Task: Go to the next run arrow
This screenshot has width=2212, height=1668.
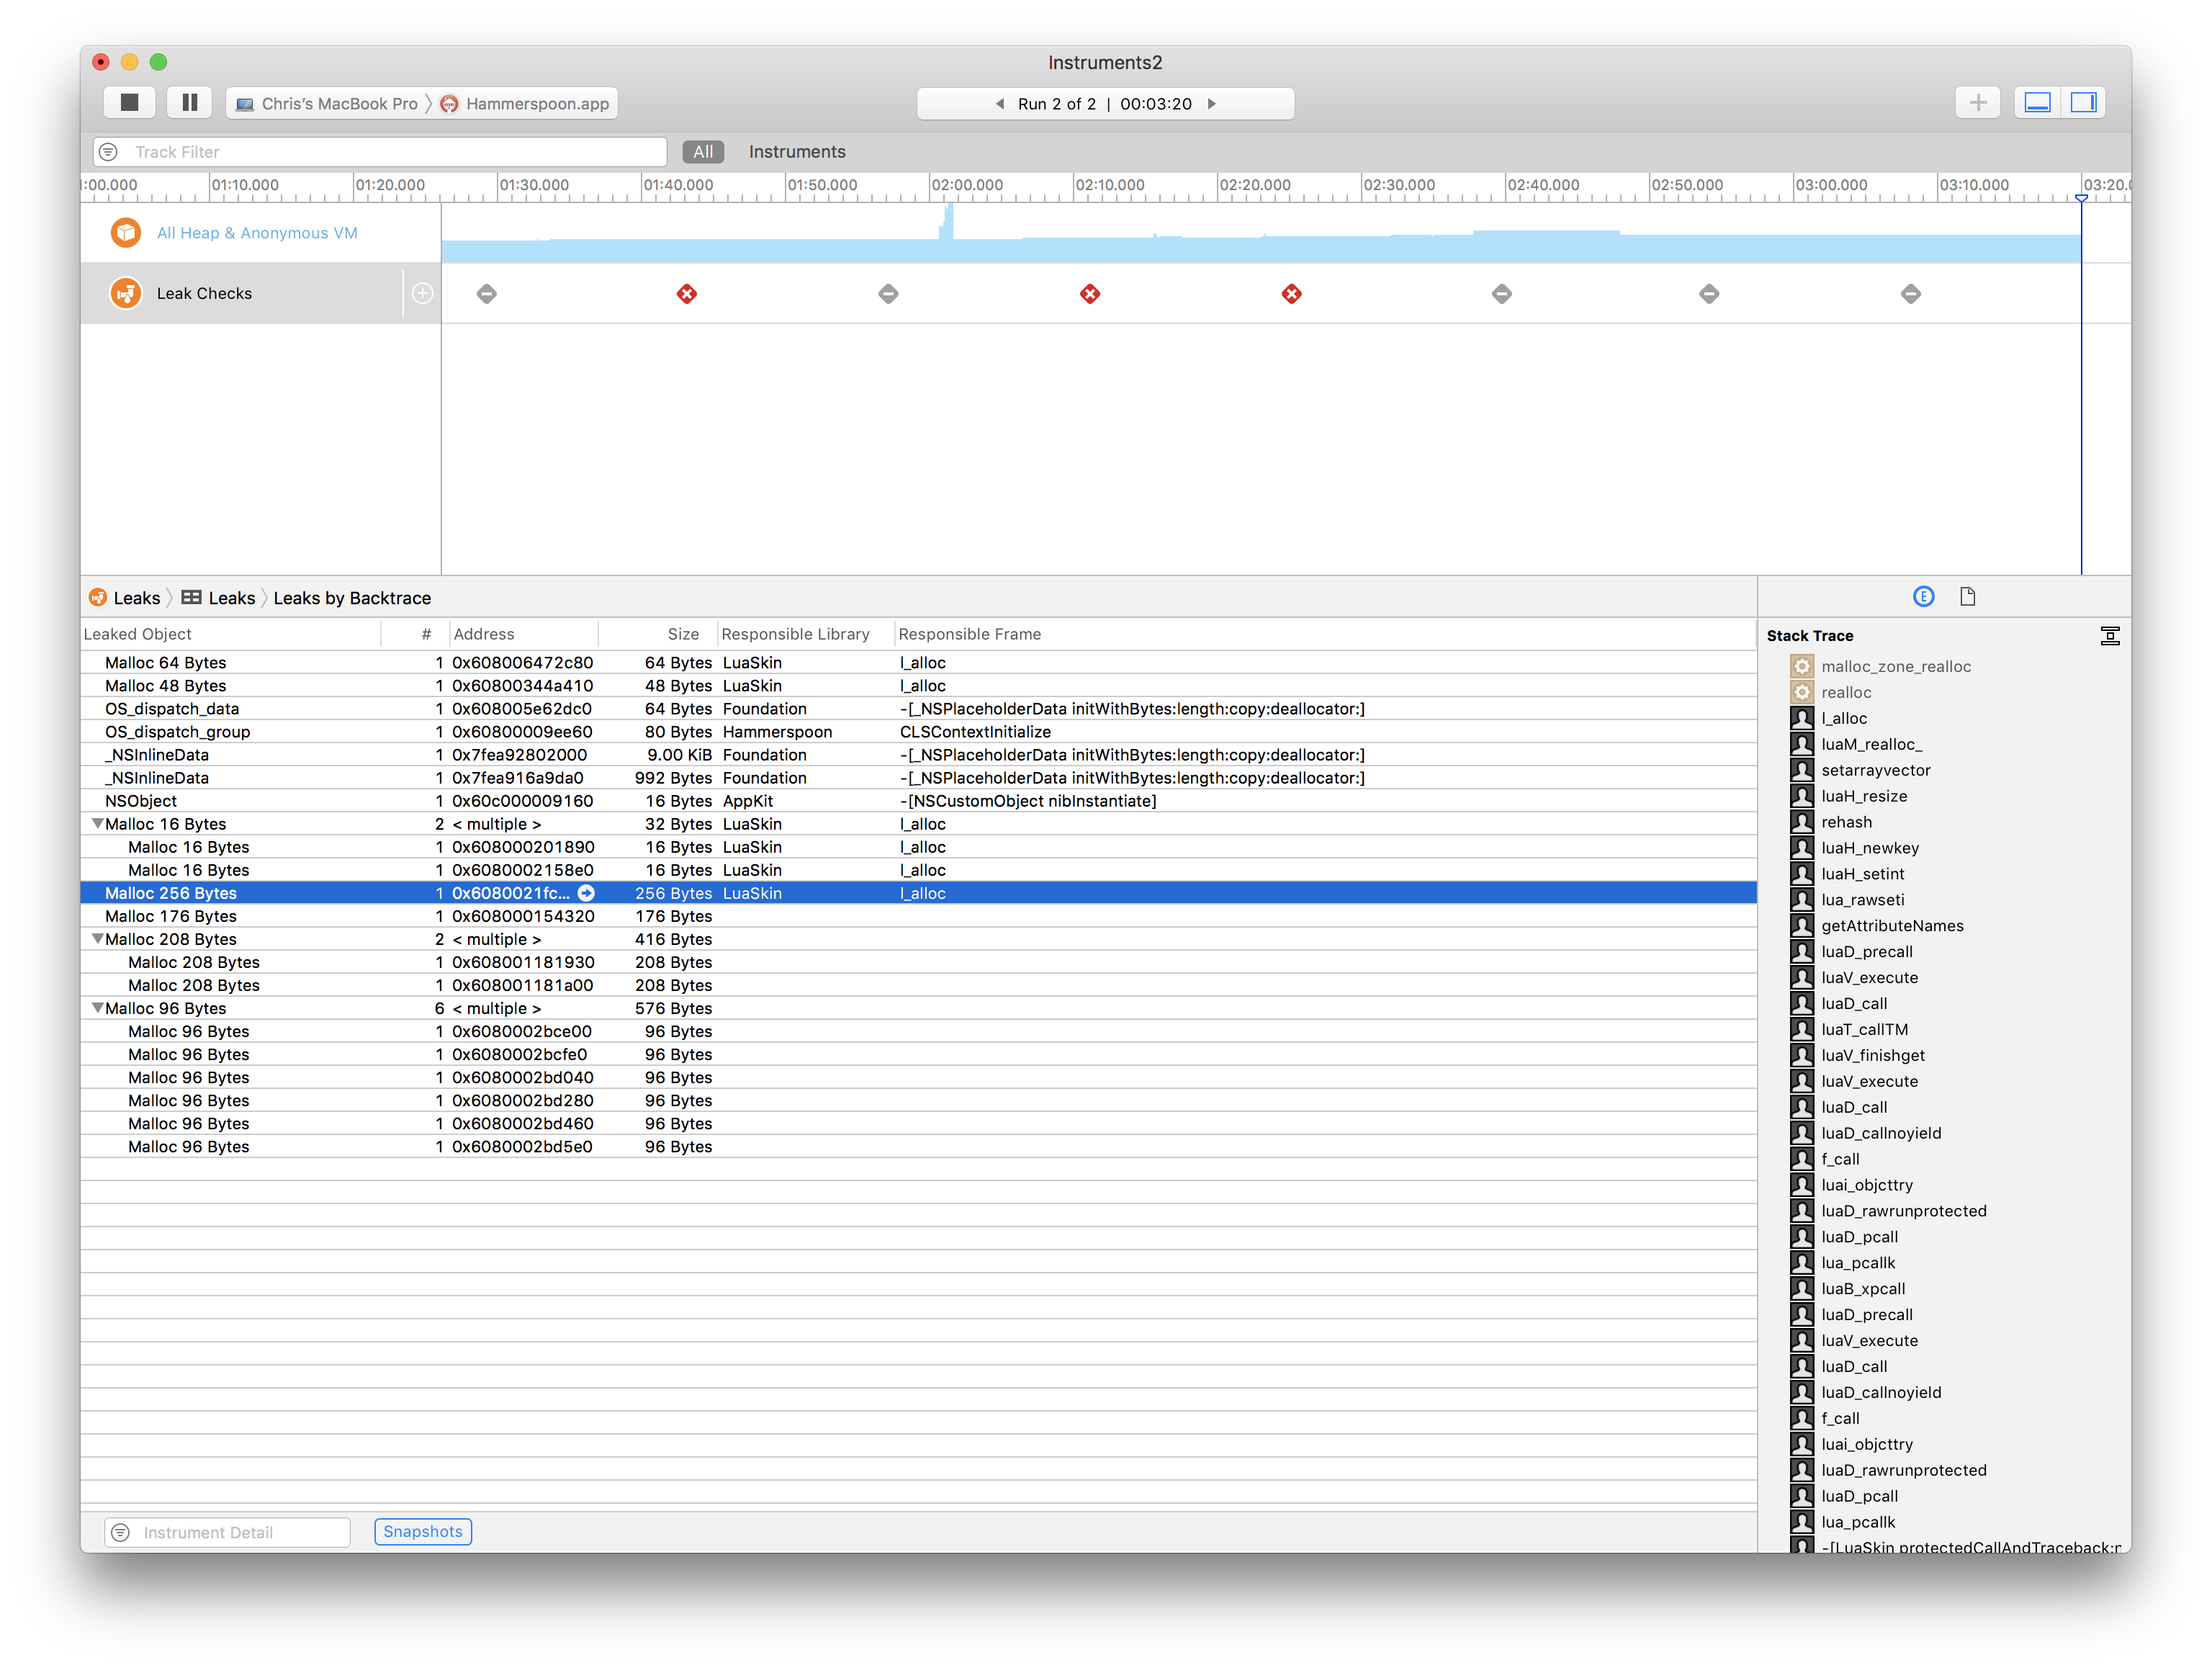Action: [x=1211, y=104]
